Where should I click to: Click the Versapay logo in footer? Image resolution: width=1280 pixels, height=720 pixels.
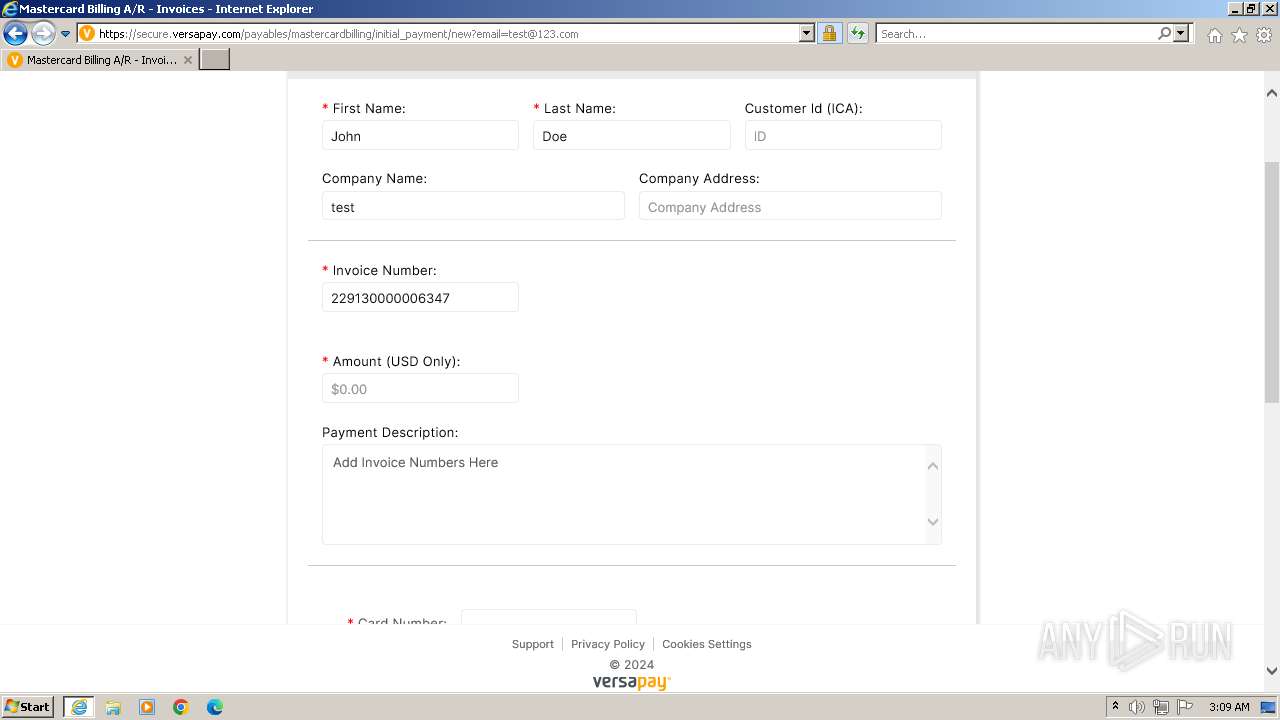(x=631, y=682)
